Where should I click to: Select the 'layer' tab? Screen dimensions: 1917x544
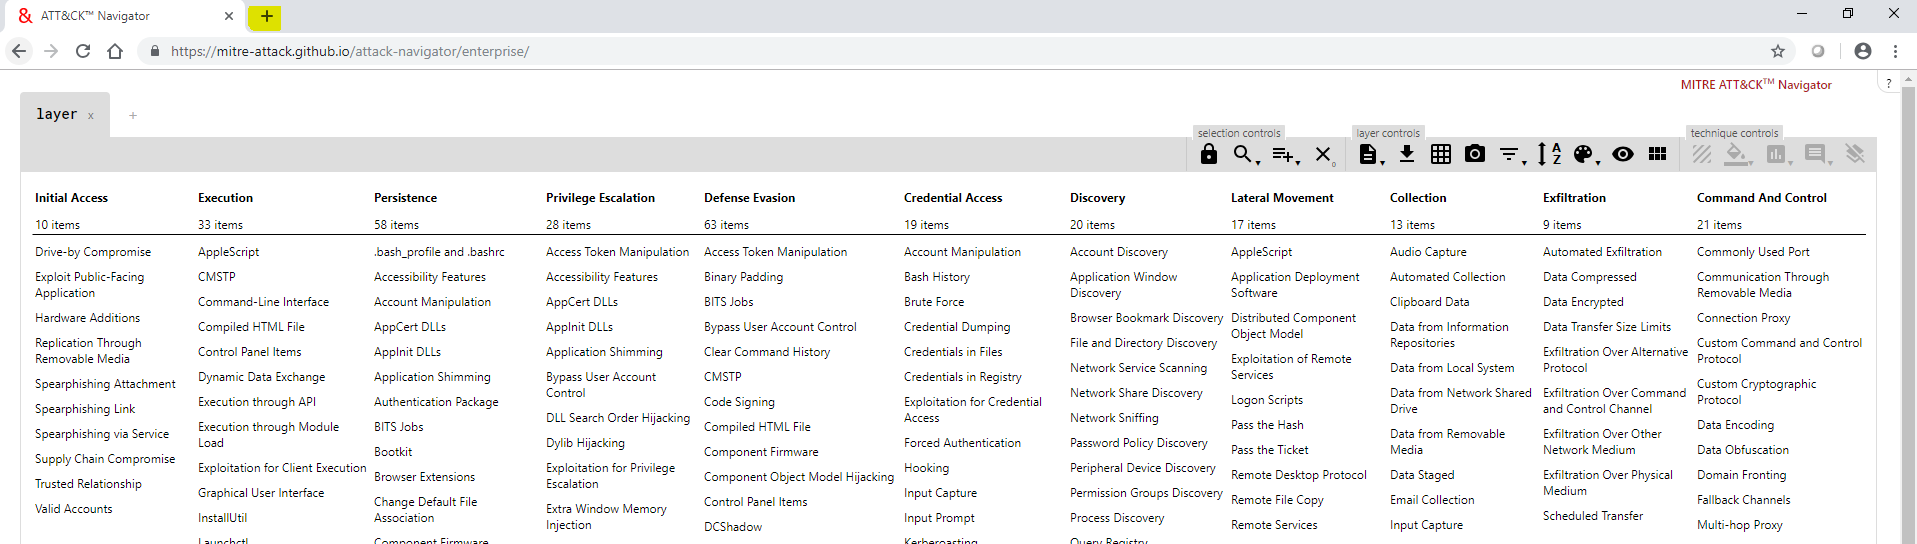pyautogui.click(x=57, y=115)
